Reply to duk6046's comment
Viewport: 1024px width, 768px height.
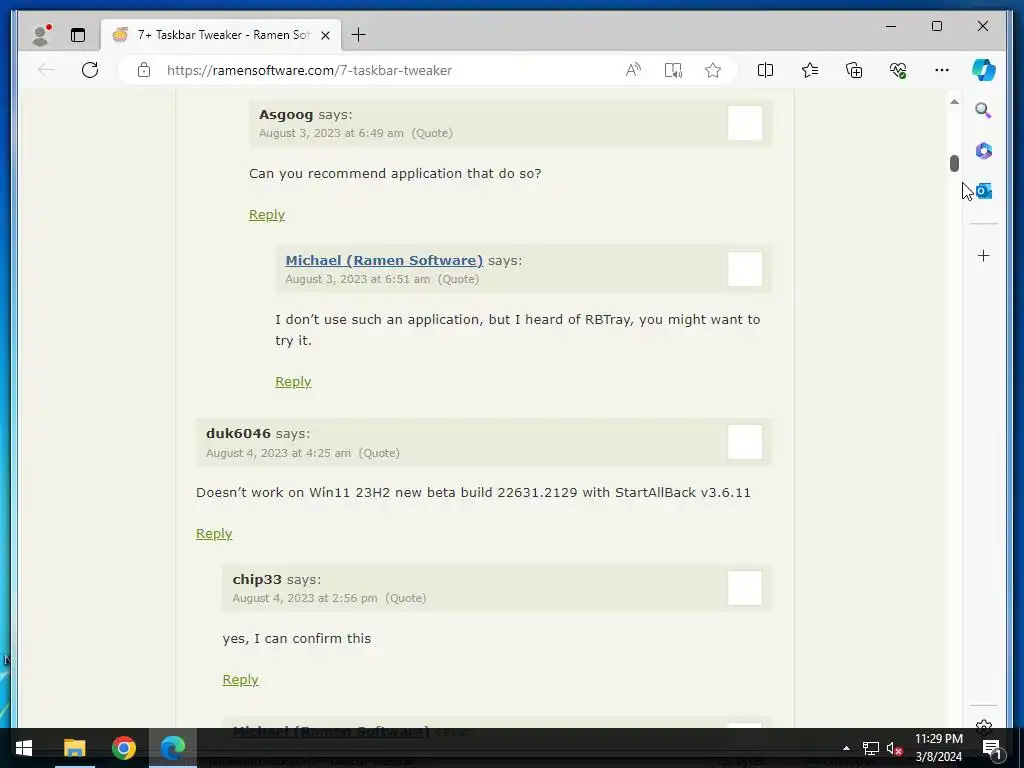214,534
